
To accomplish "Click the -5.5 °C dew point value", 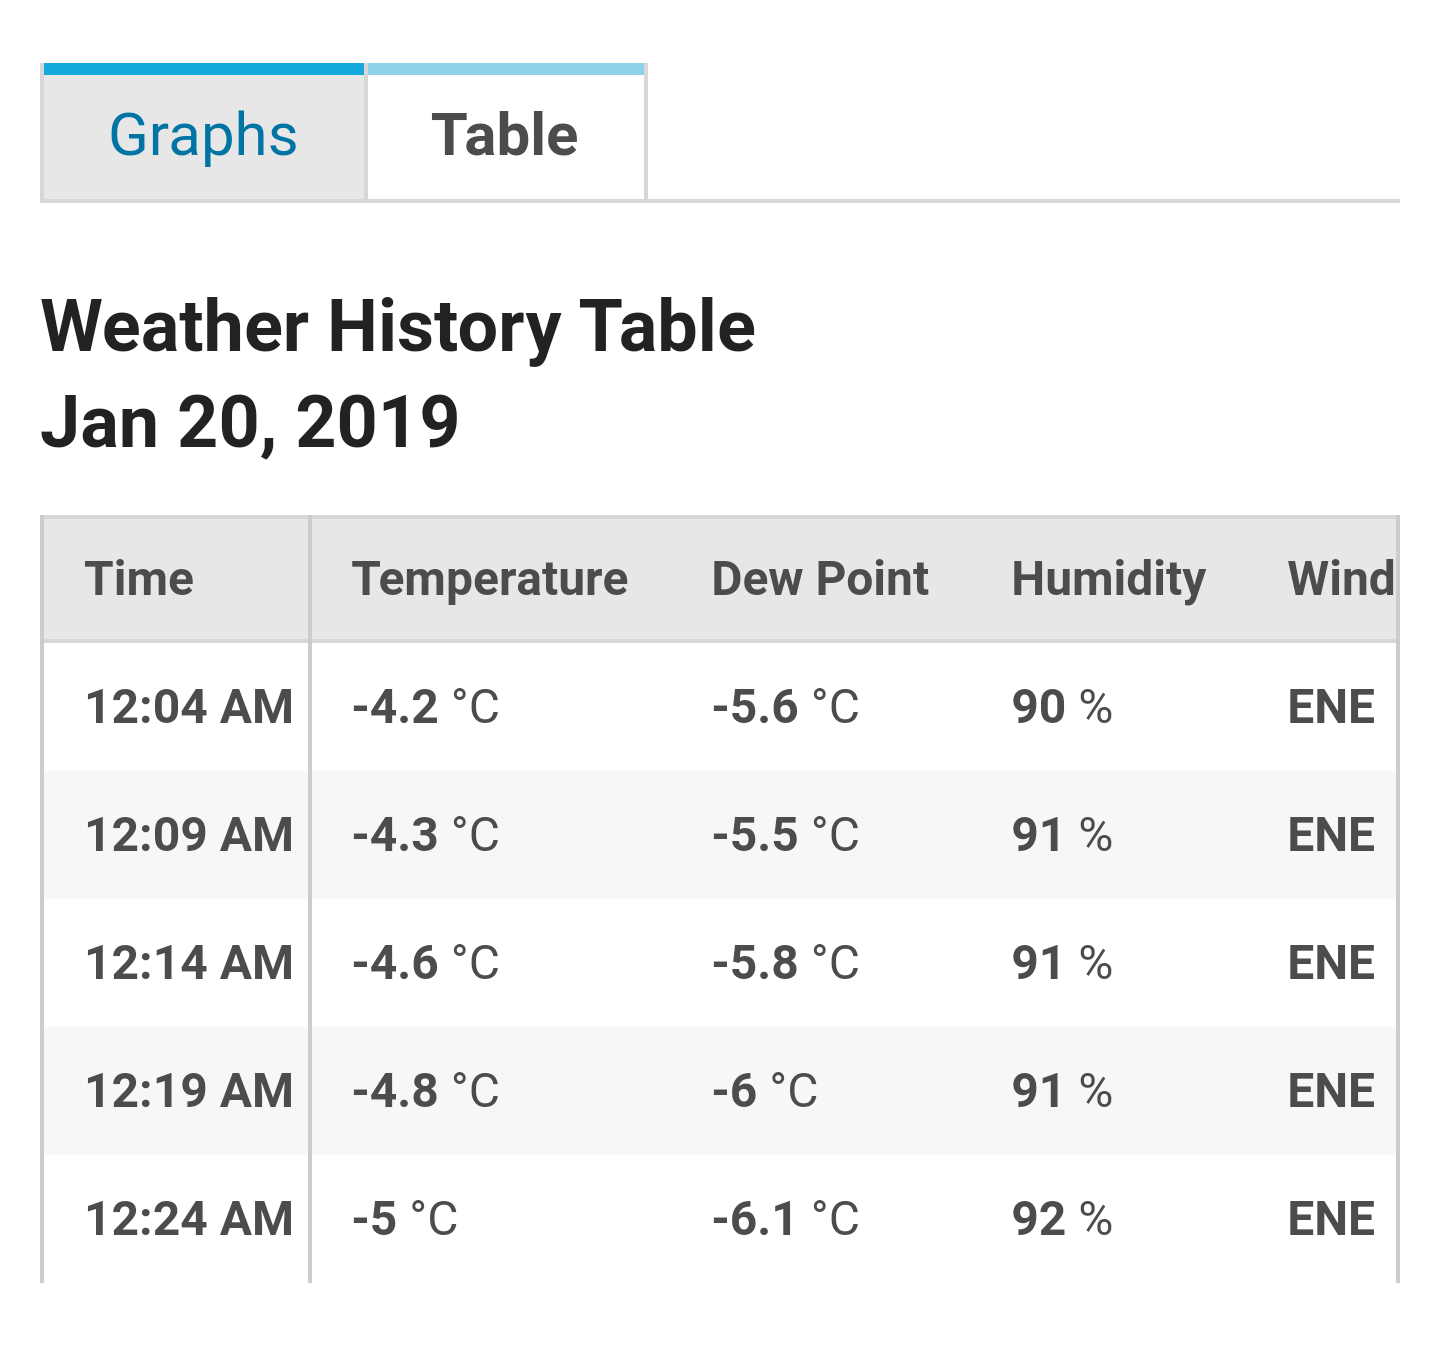I will (x=785, y=835).
